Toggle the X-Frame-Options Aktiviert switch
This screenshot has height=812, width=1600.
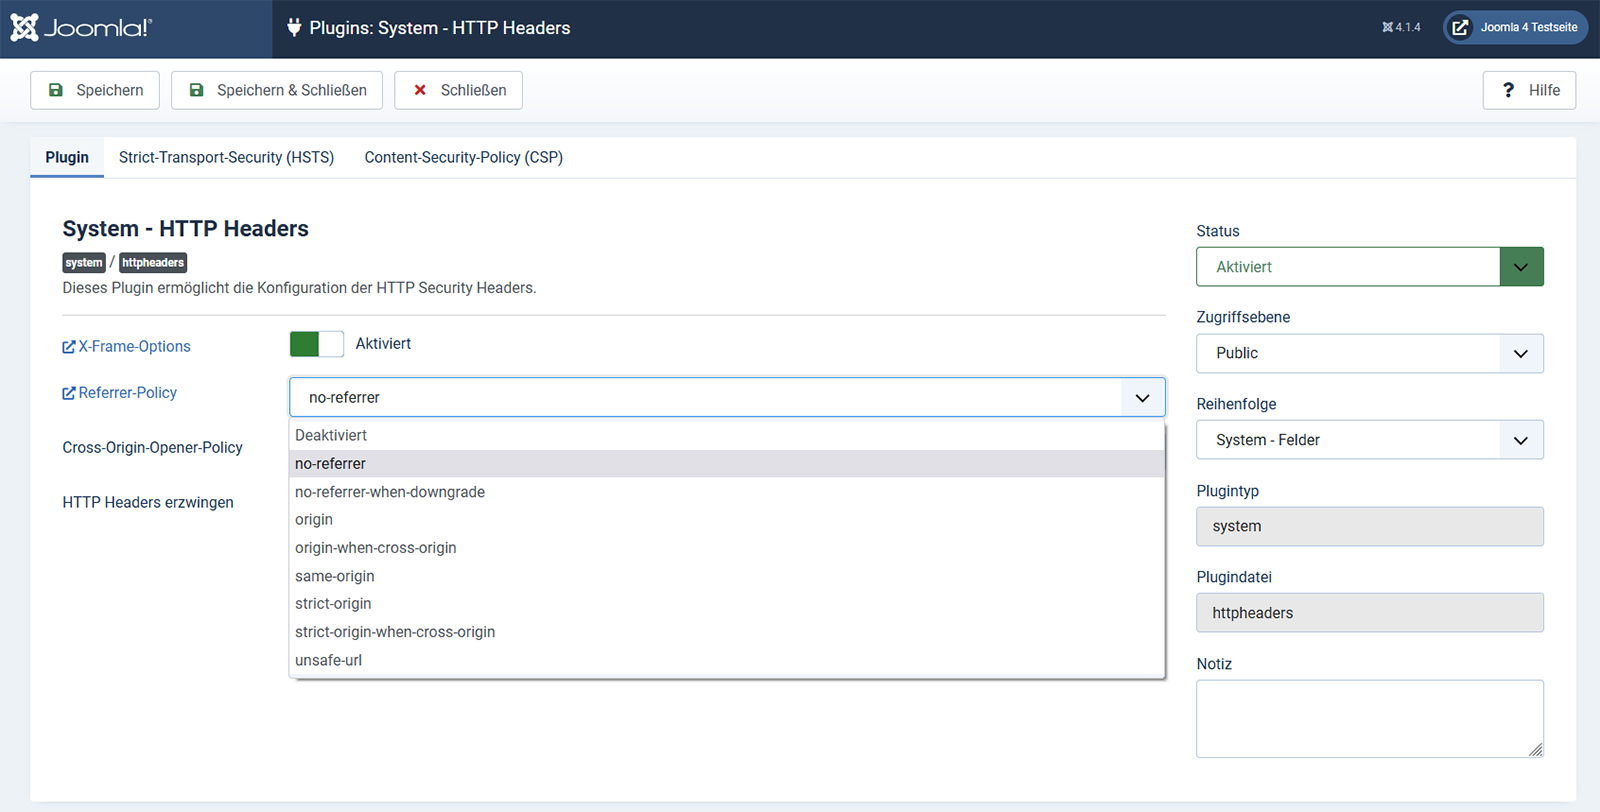pos(316,344)
